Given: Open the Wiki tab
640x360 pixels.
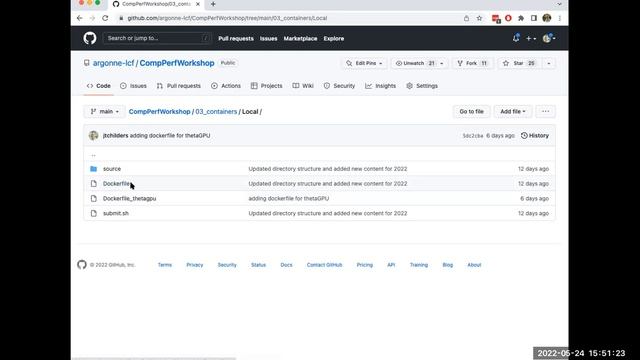Looking at the screenshot, I should point(303,86).
